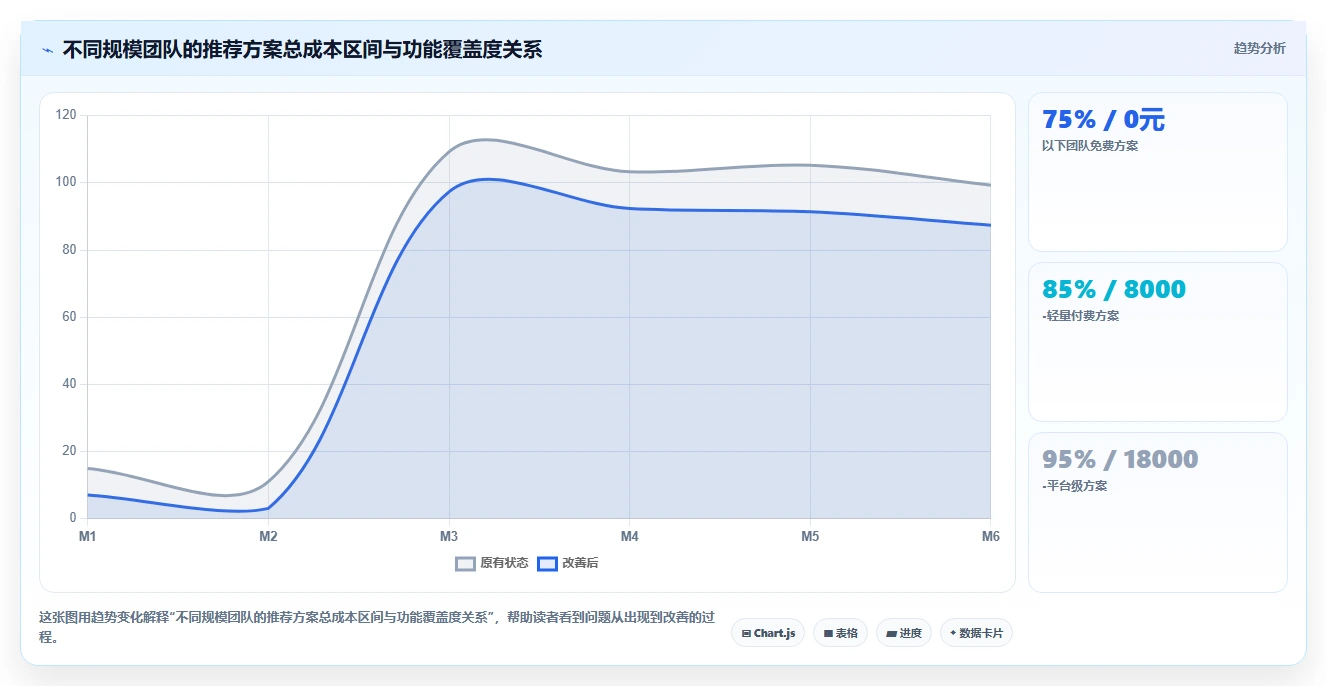The width and height of the screenshot is (1327, 686).
Task: Select the 表格 tag chip
Action: (x=841, y=633)
